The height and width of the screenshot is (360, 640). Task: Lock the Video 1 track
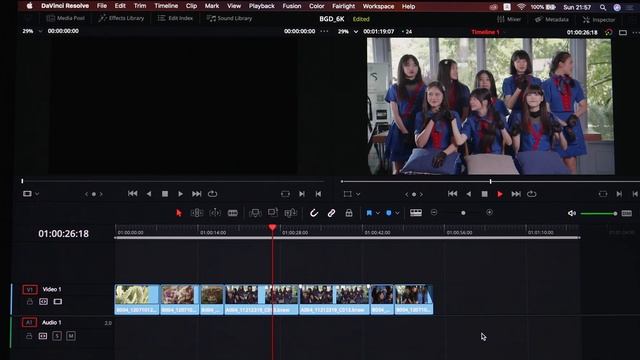[29, 302]
